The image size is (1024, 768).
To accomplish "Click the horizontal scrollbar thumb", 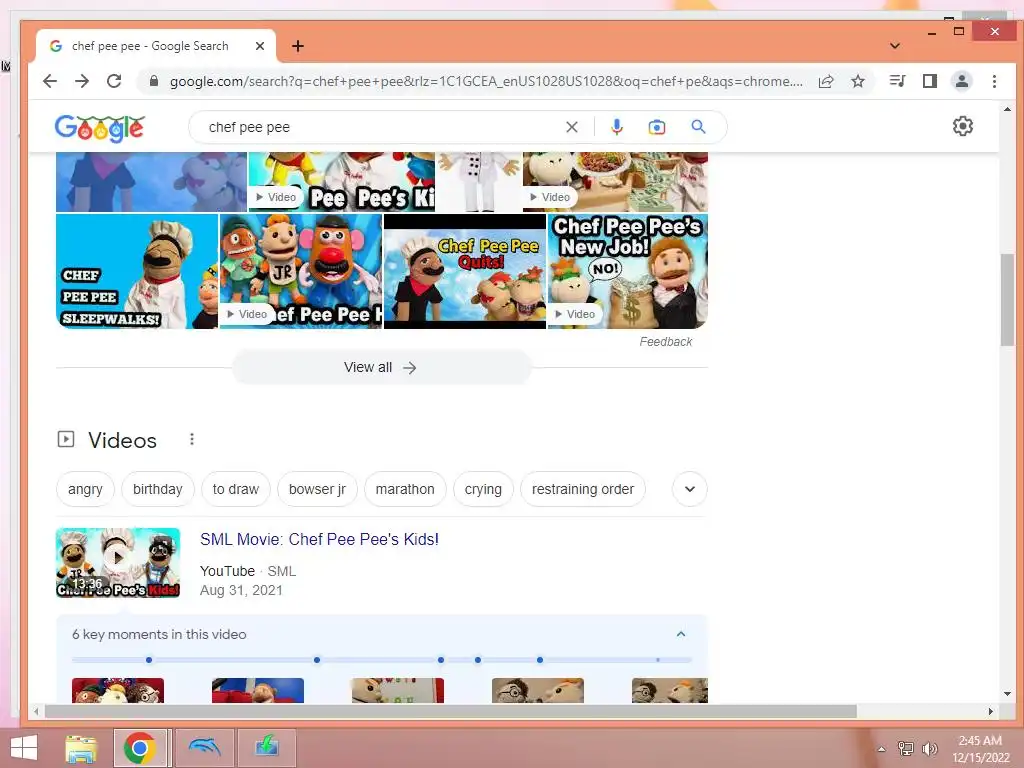I will tap(451, 711).
